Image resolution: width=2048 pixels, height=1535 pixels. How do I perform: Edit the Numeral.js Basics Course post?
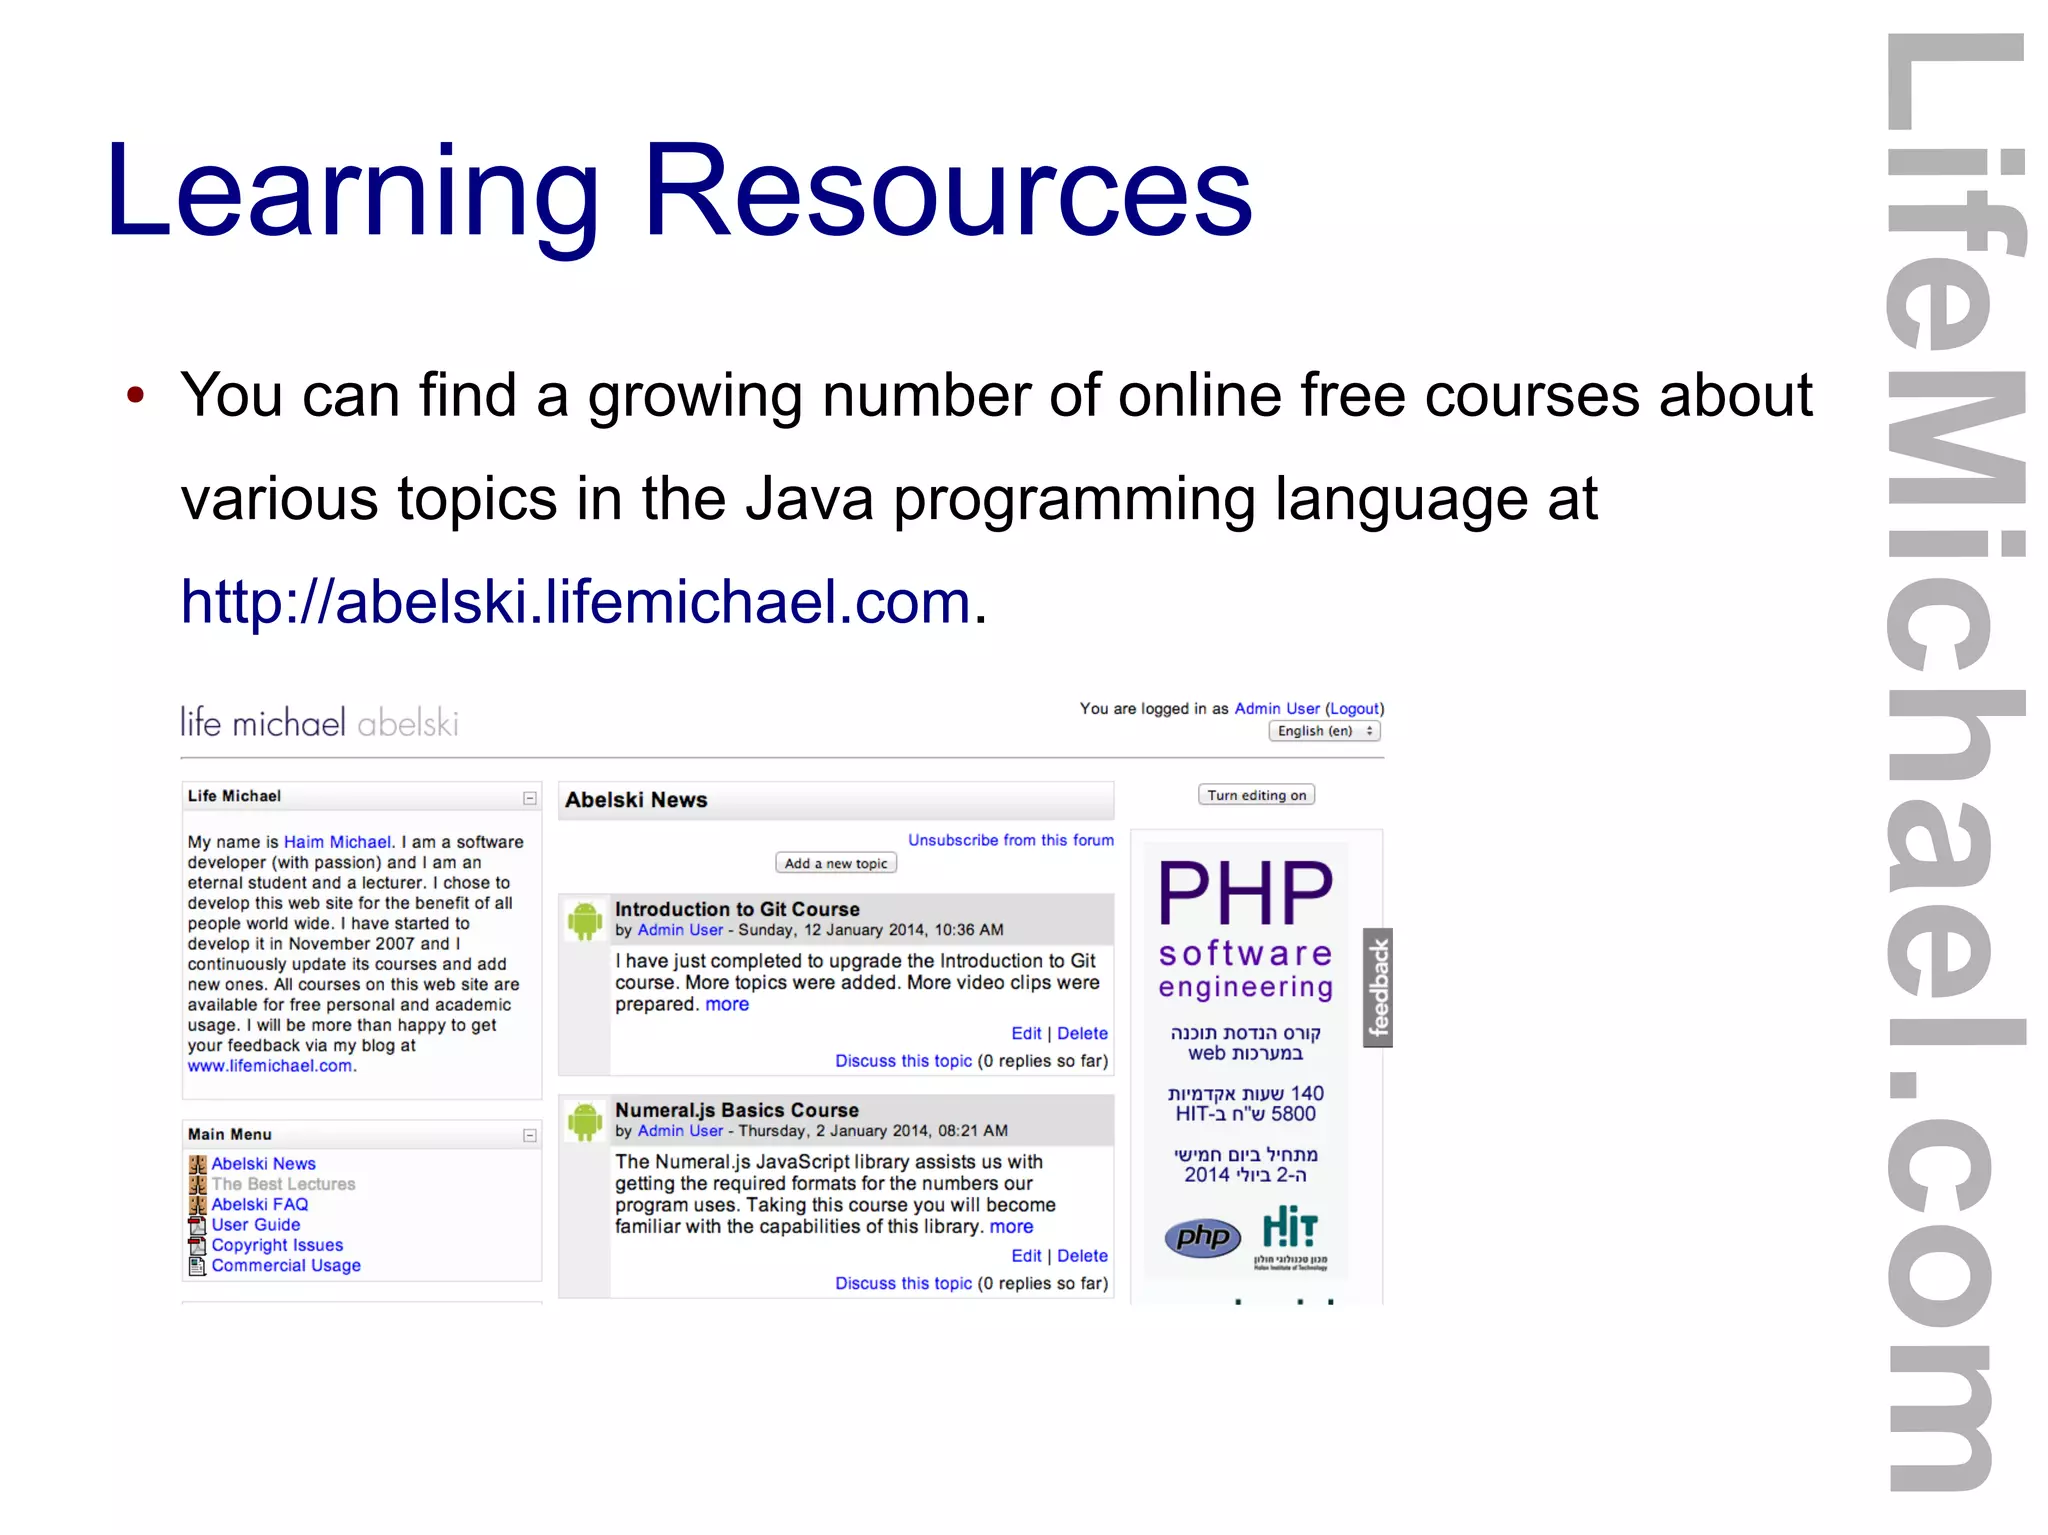pos(1026,1255)
